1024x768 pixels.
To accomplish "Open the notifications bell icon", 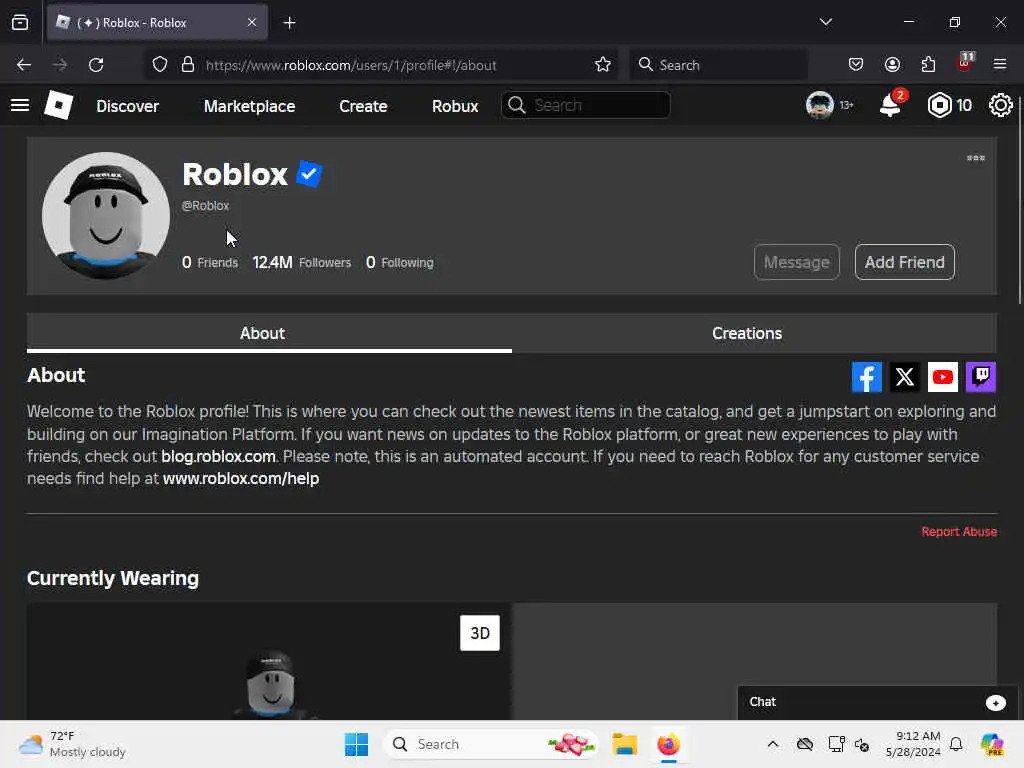I will pos(890,104).
